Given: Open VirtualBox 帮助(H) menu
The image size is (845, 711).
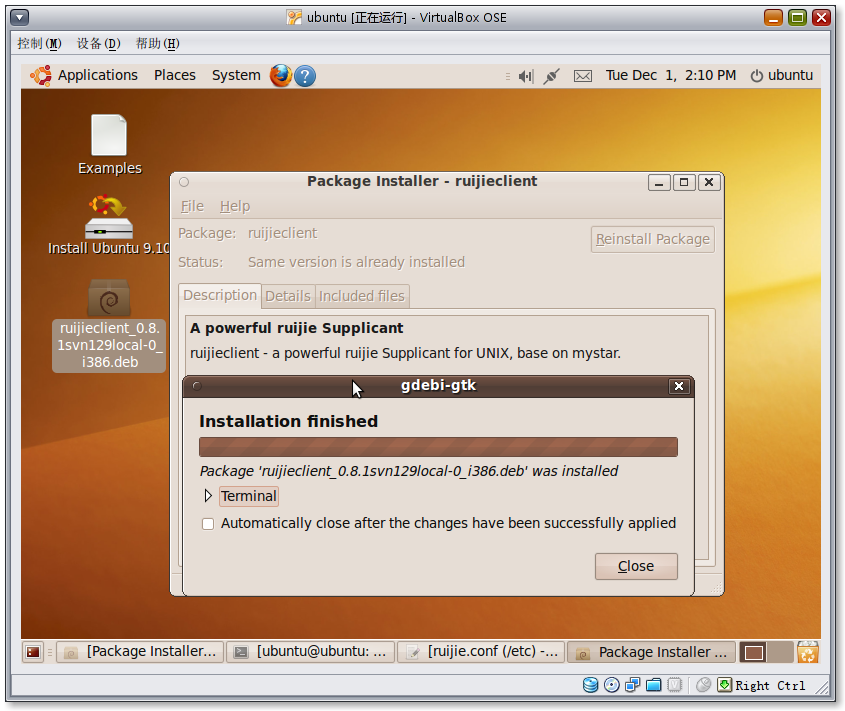Looking at the screenshot, I should [157, 44].
